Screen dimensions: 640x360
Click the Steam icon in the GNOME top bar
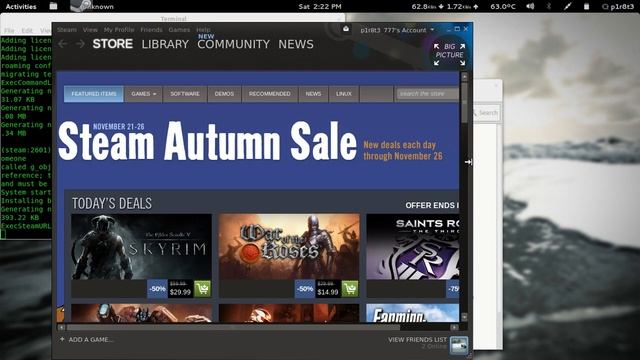[x=81, y=6]
